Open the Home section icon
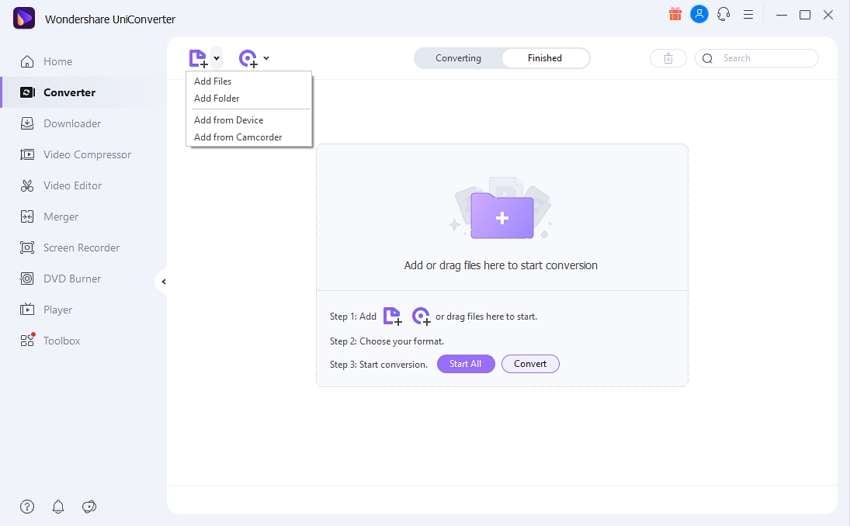The image size is (850, 526). coord(27,61)
